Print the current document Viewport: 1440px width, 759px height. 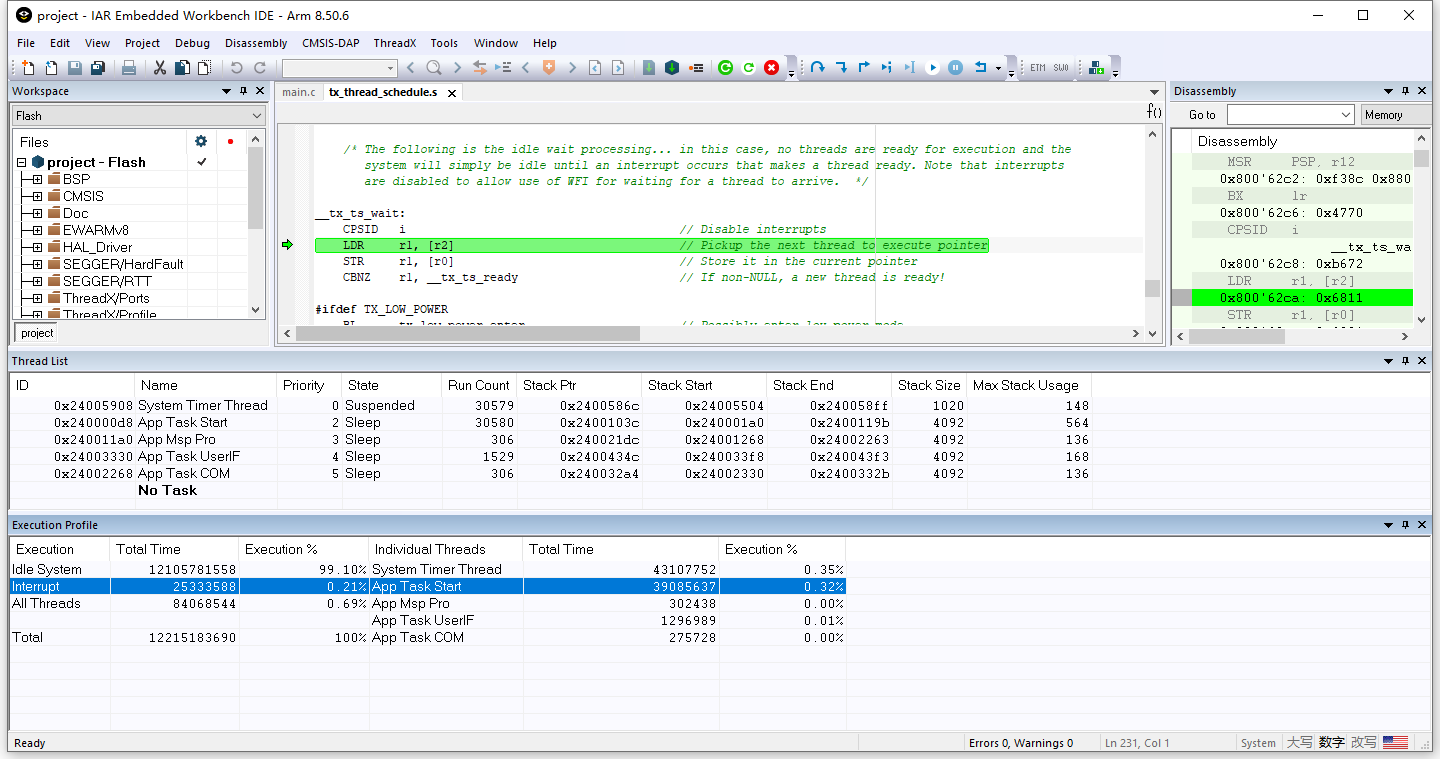[x=129, y=68]
